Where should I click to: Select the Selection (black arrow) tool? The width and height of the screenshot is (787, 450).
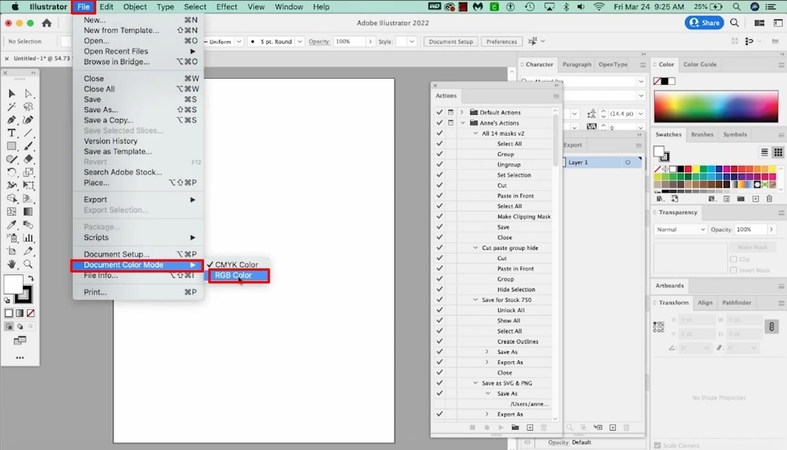[x=12, y=94]
